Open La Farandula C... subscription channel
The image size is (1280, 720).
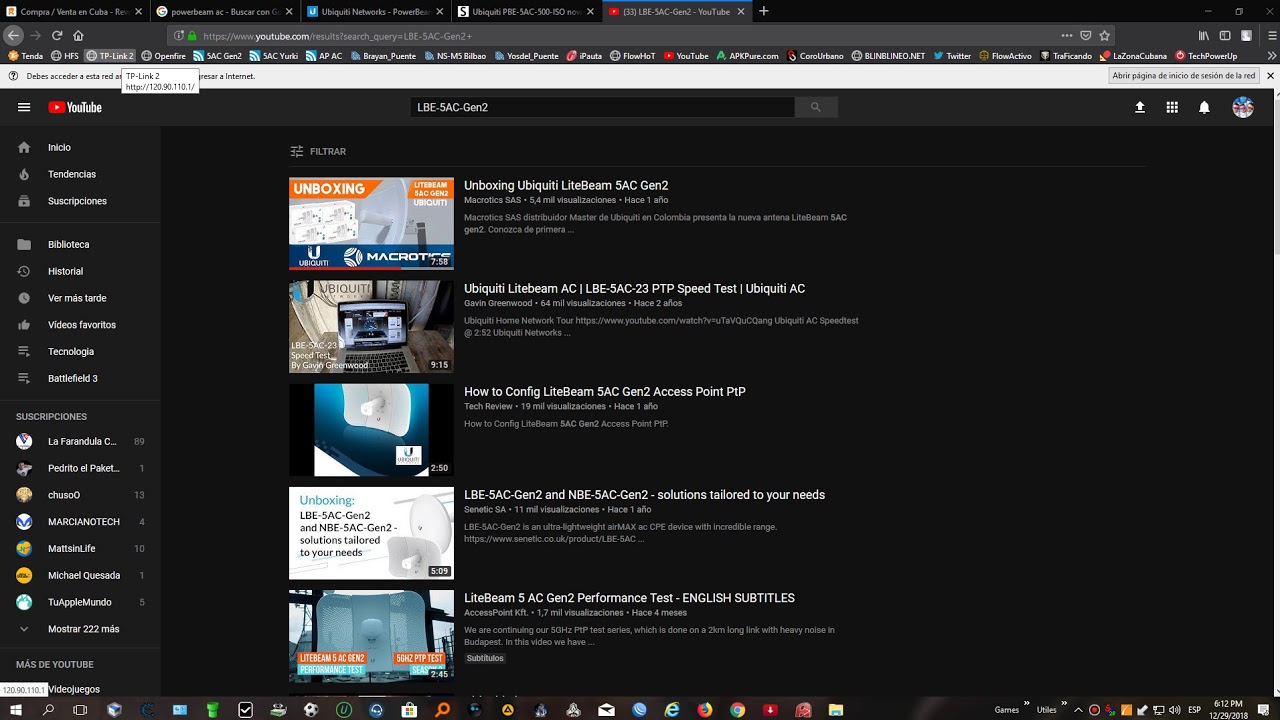pyautogui.click(x=80, y=441)
